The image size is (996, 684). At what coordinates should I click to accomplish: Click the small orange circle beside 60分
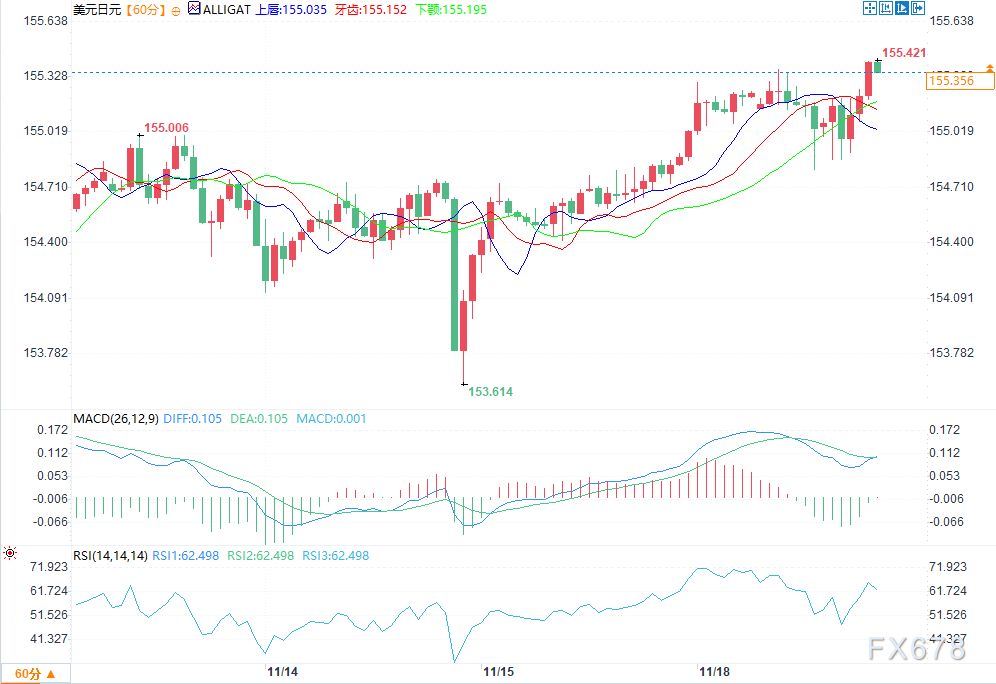(177, 9)
